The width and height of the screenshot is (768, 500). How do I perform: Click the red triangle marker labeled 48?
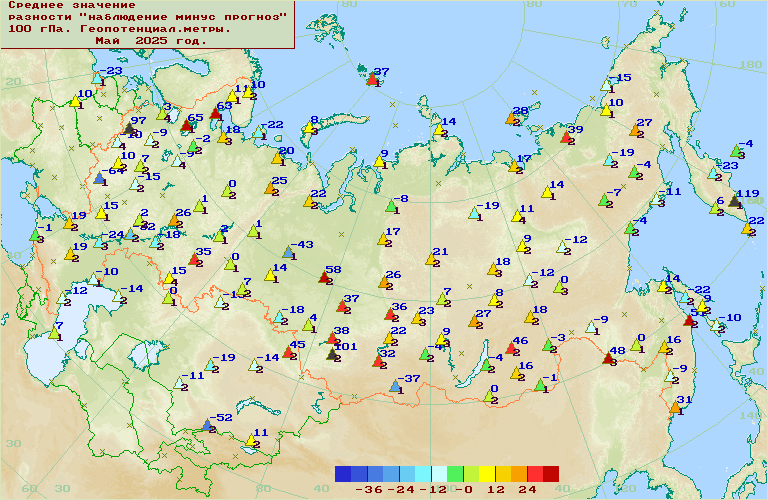point(608,358)
